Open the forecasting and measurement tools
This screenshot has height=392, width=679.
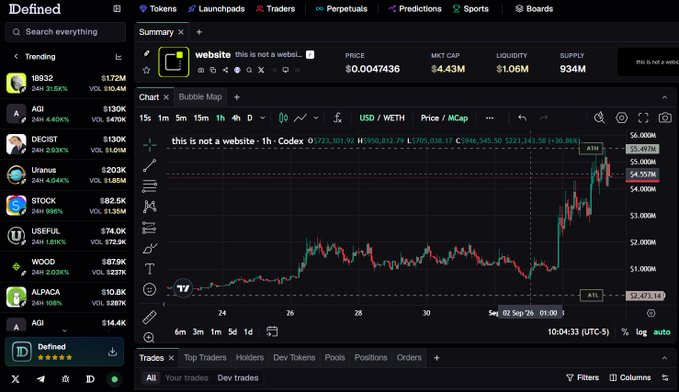tap(149, 227)
